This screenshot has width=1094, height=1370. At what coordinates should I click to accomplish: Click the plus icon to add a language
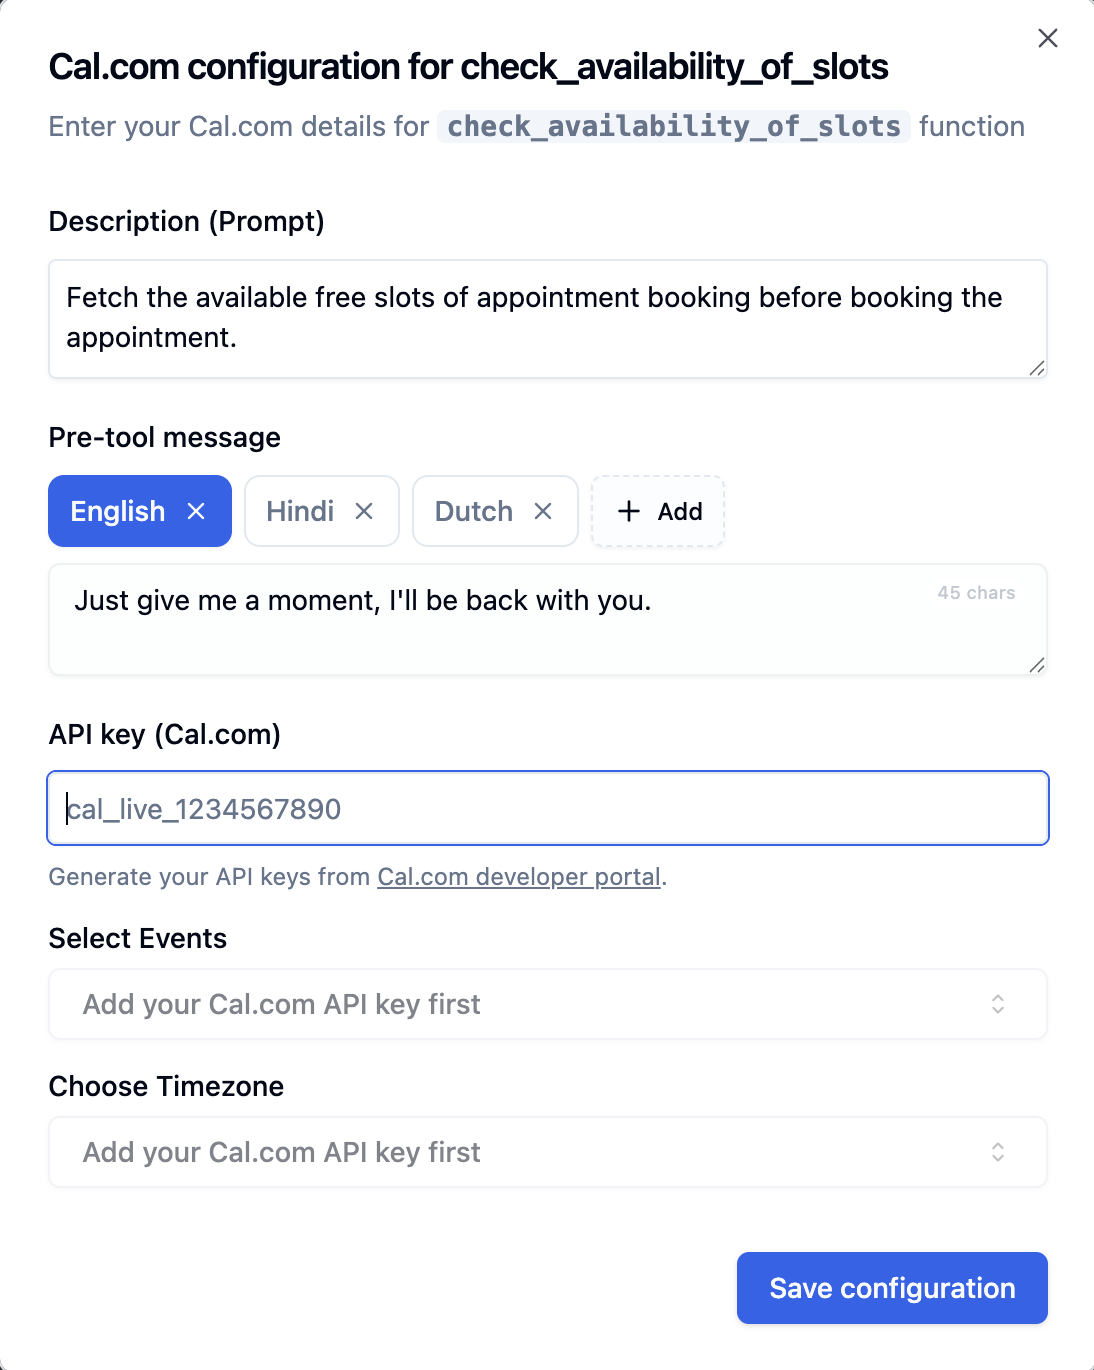(628, 511)
